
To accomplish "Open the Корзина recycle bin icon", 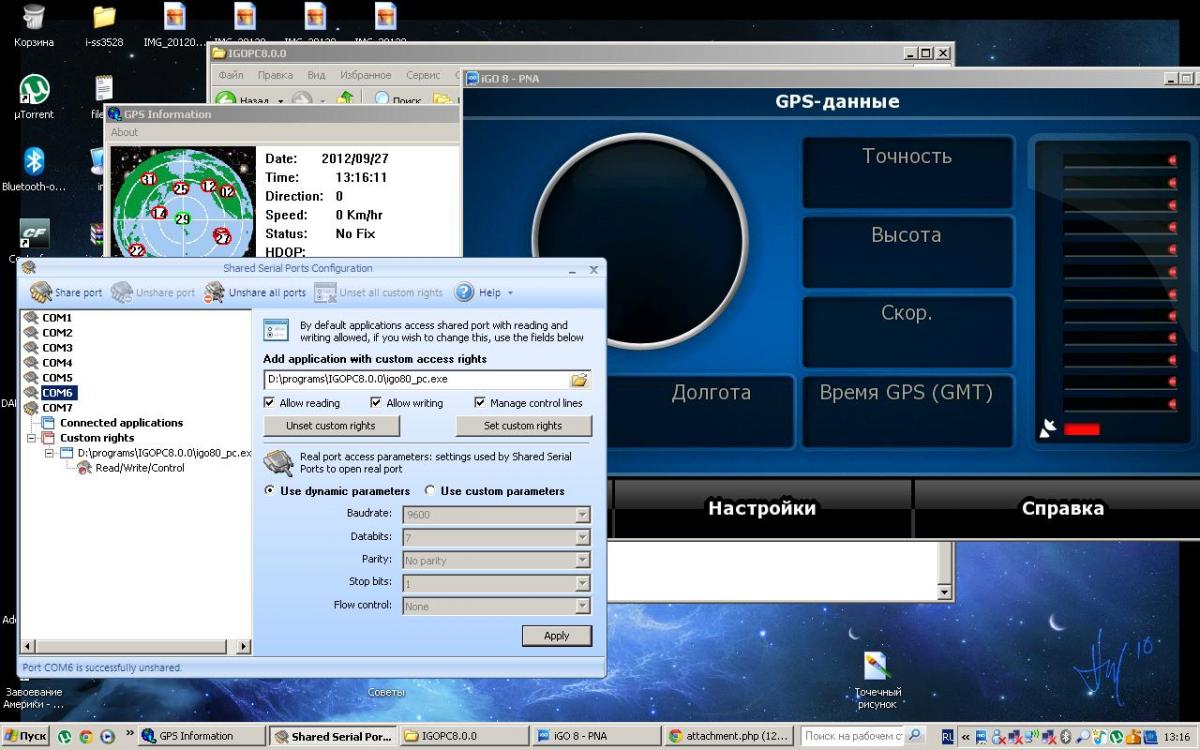I will coord(34,18).
